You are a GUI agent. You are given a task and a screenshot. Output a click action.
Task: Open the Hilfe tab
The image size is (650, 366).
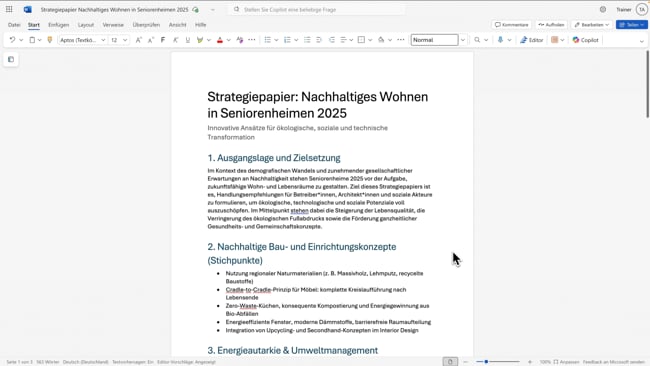click(x=201, y=25)
